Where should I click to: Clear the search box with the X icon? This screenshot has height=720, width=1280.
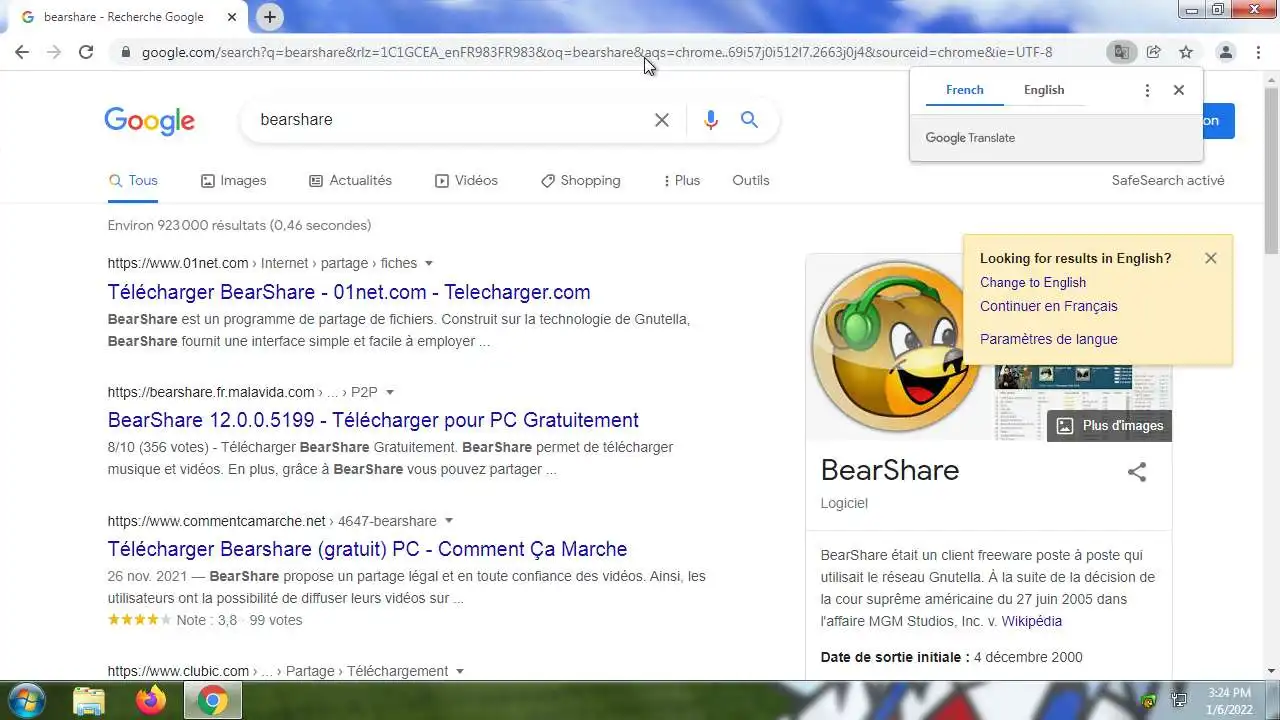point(662,120)
